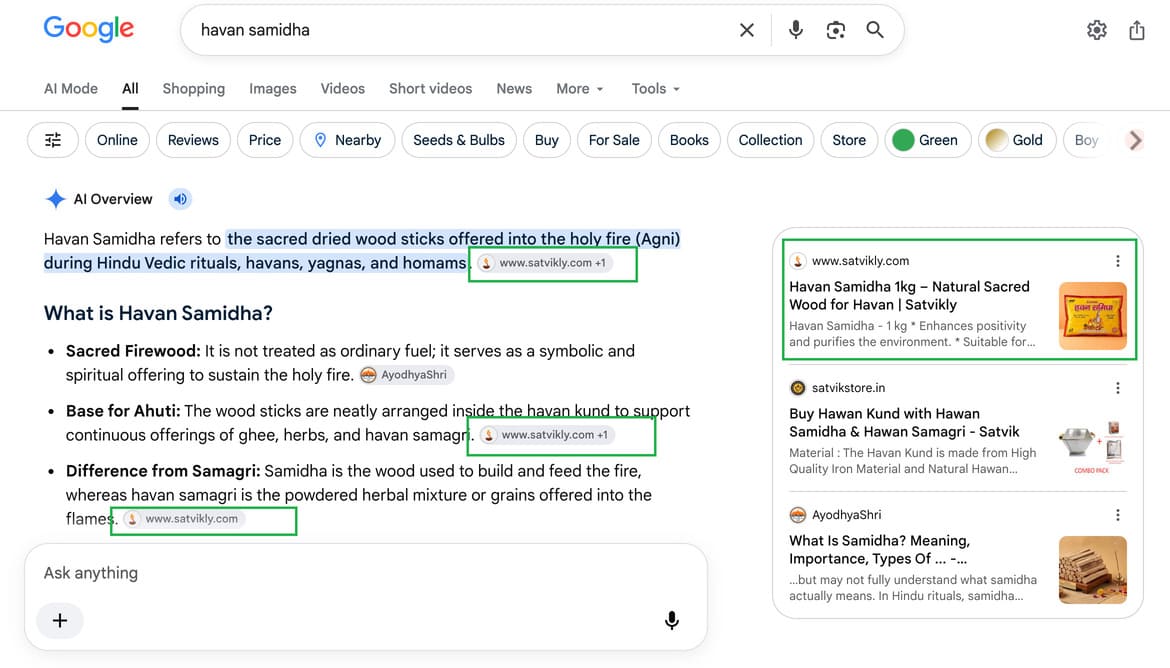Click the magnifying glass search icon
This screenshot has height=668, width=1170.
click(875, 30)
